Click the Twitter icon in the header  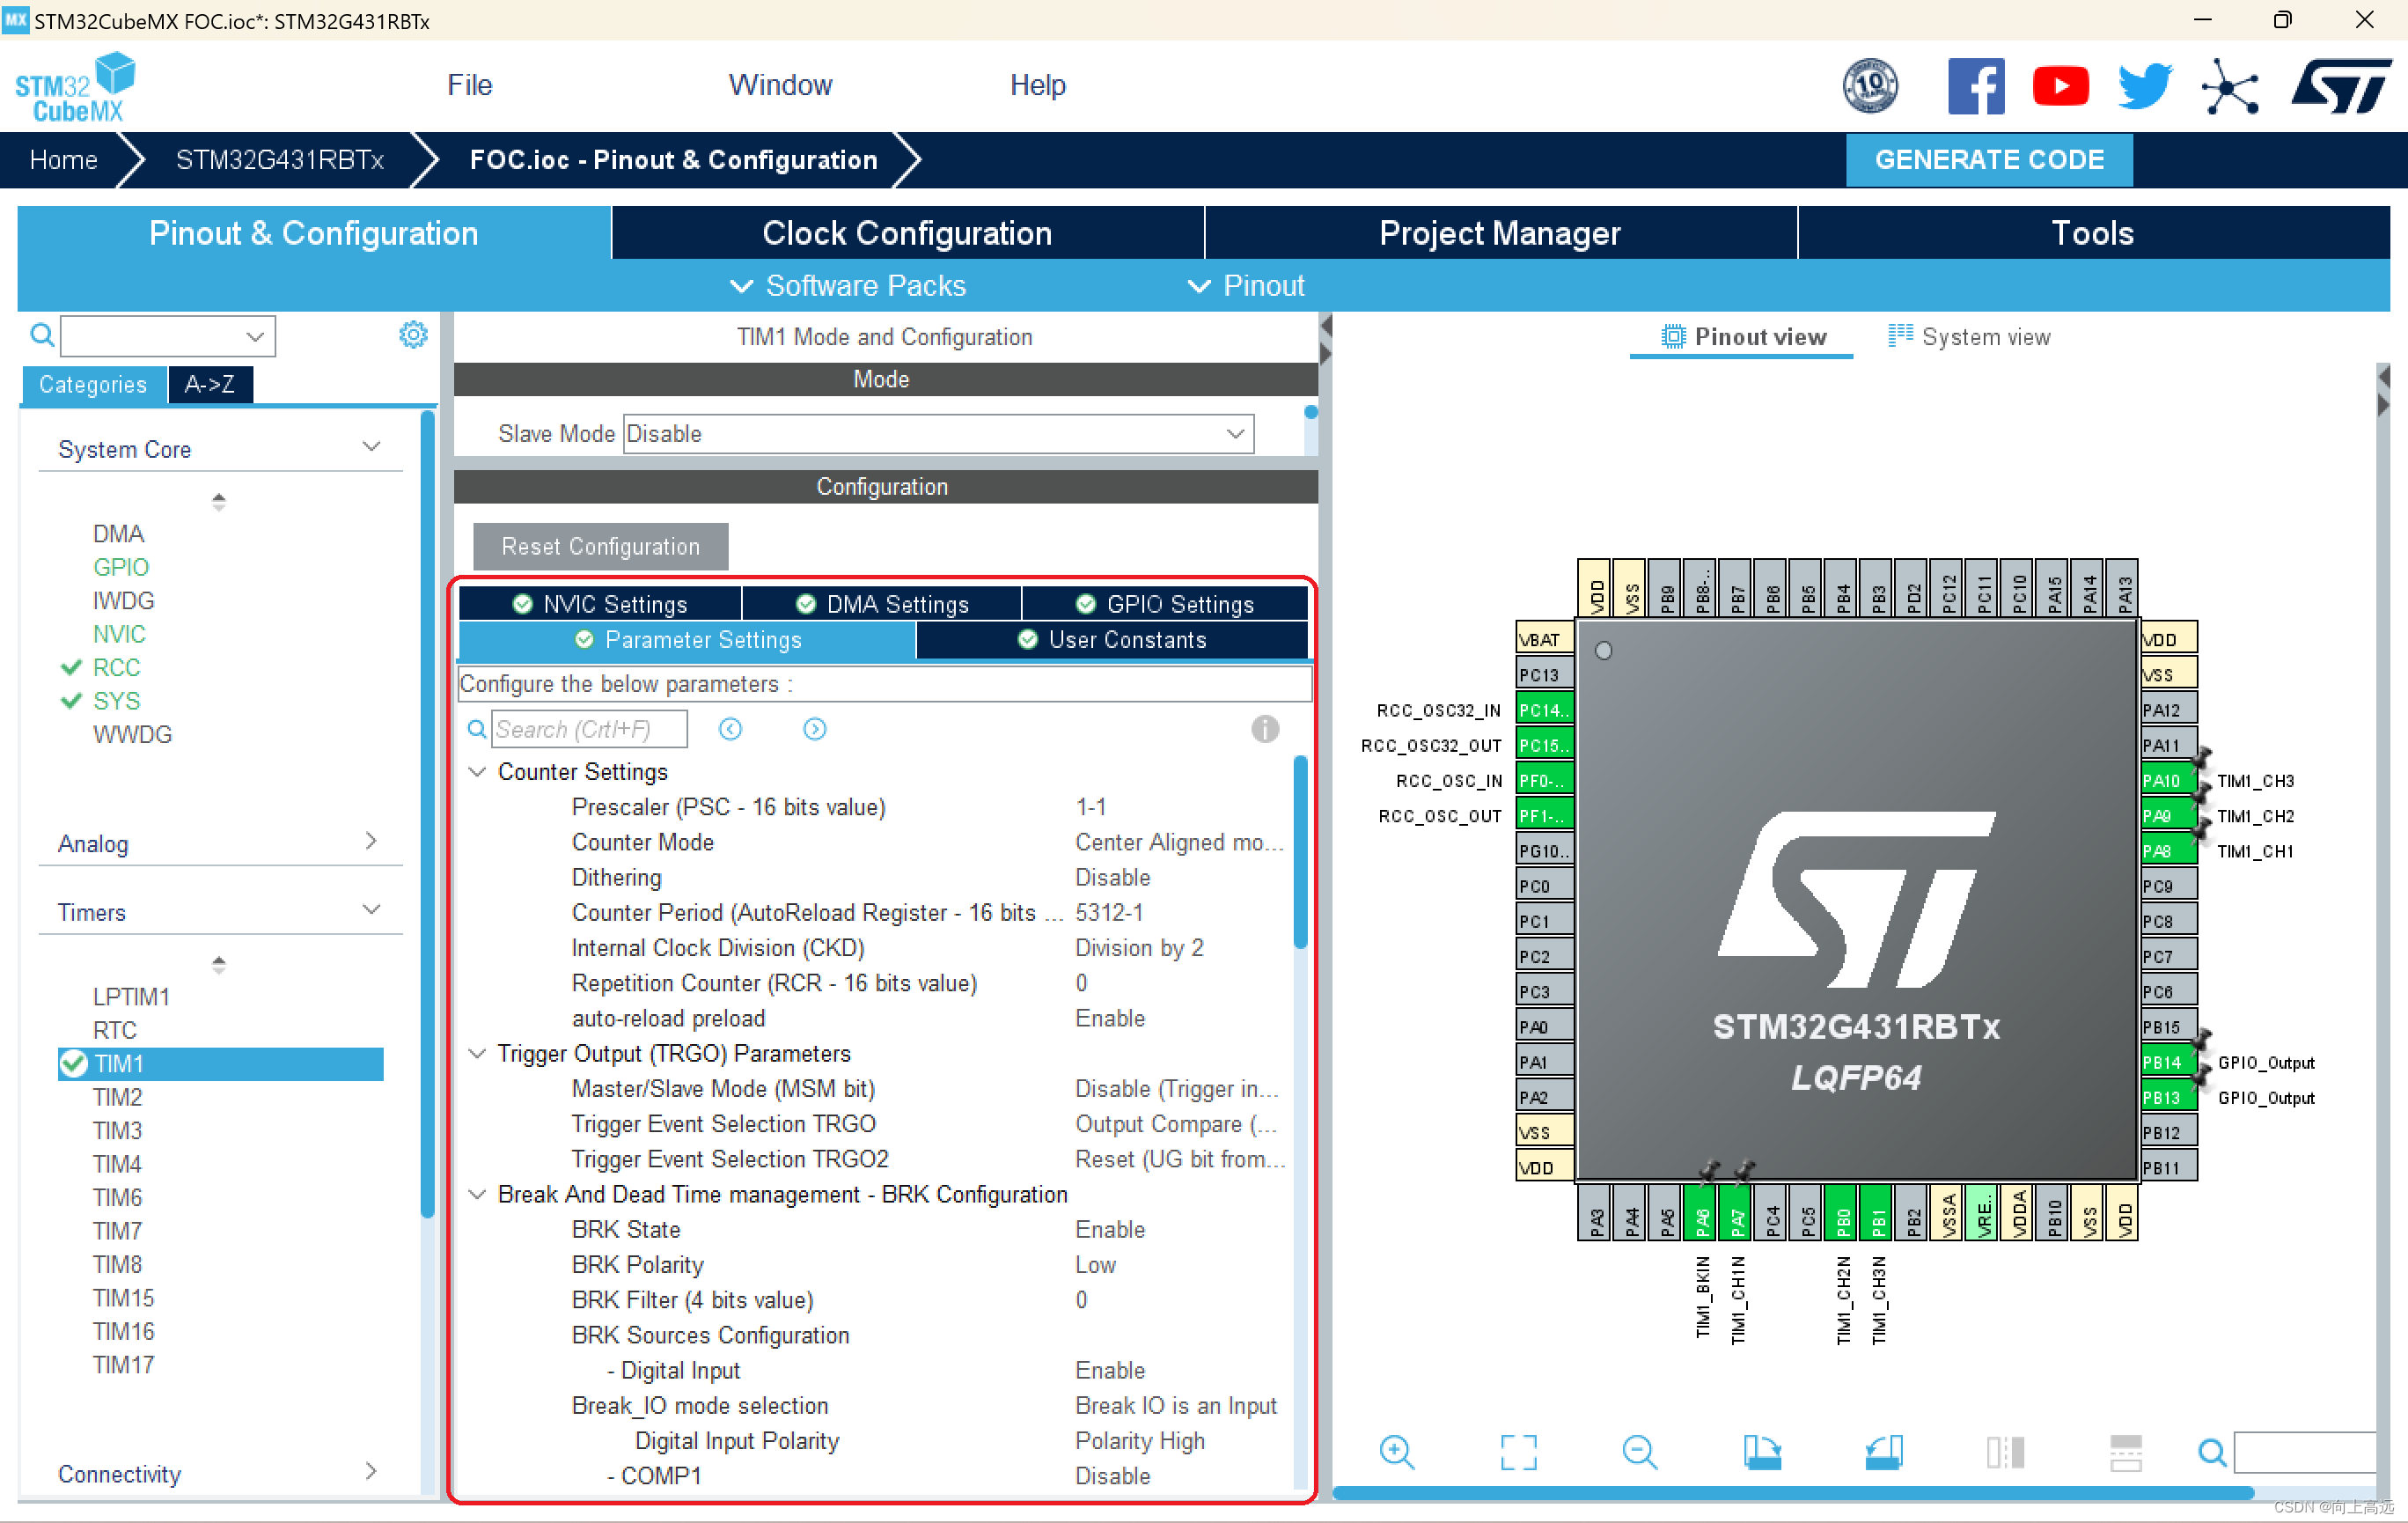click(x=2143, y=85)
